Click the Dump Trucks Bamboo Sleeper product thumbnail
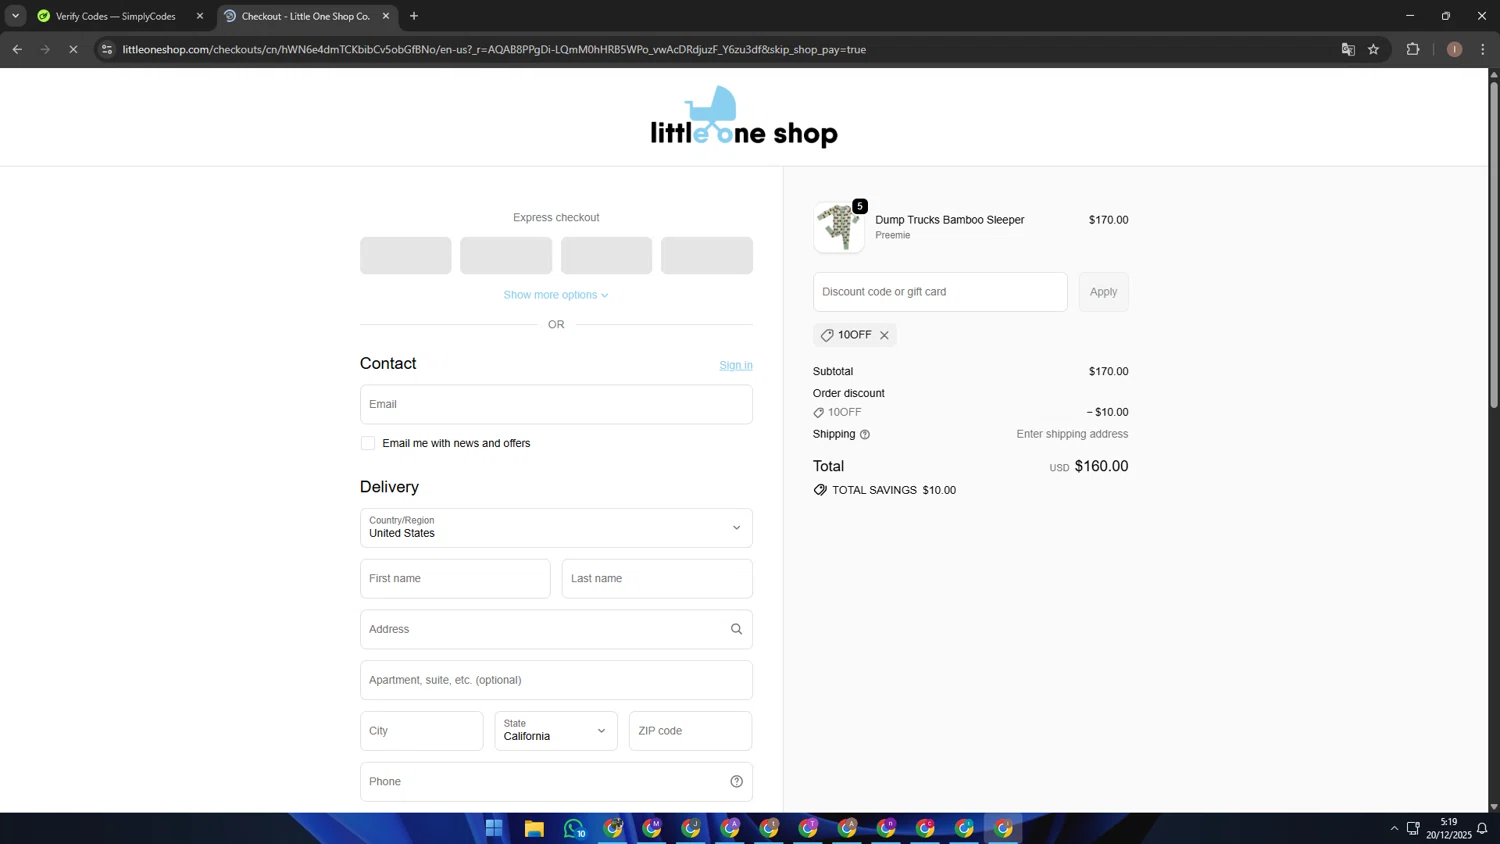This screenshot has height=844, width=1500. pos(839,227)
